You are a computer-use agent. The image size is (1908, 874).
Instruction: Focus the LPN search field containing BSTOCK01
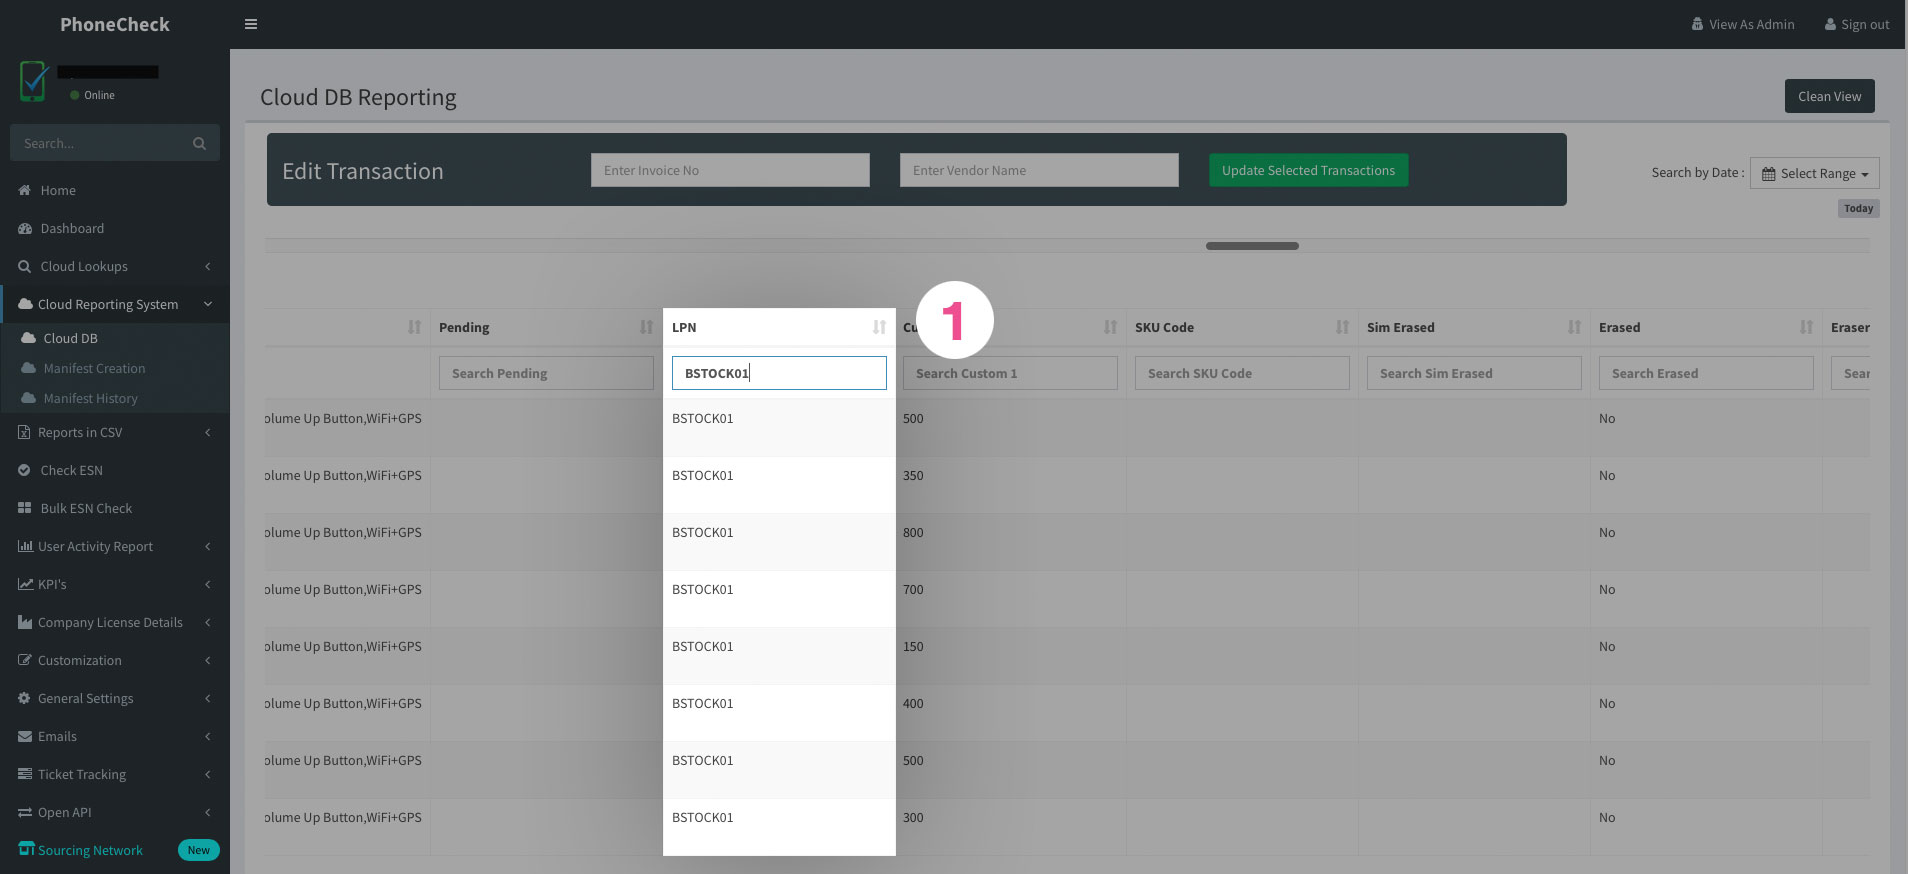(x=779, y=373)
